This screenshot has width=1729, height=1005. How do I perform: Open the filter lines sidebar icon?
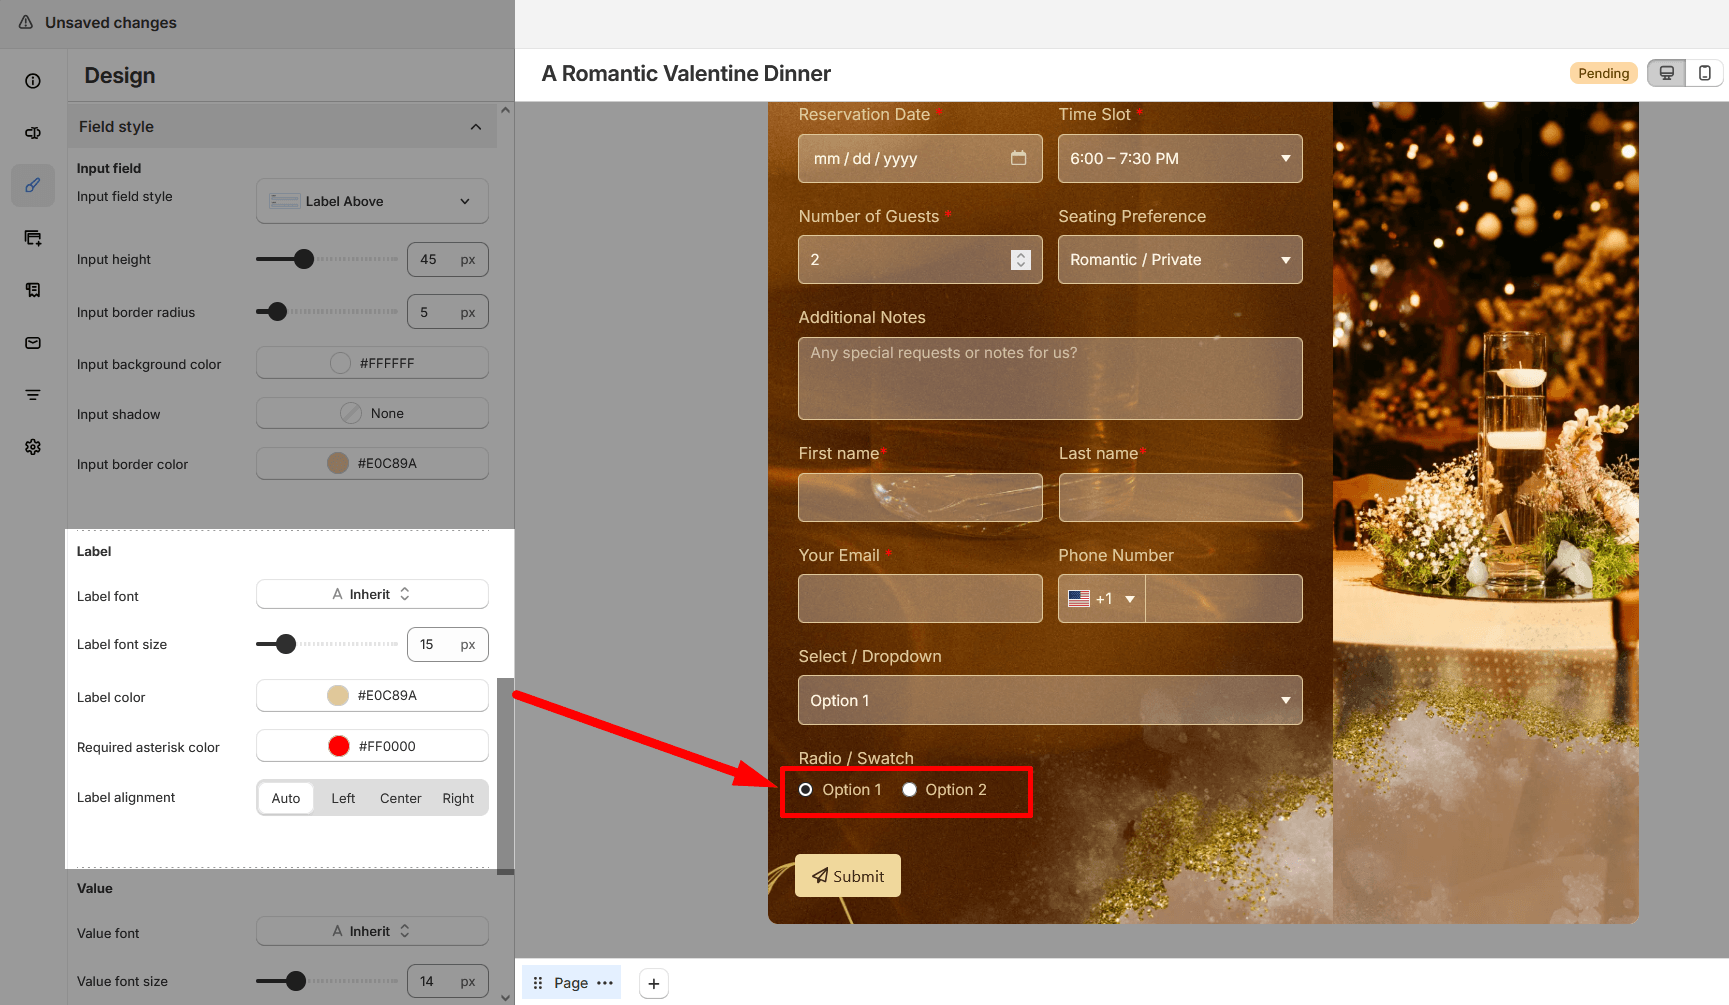pyautogui.click(x=33, y=395)
